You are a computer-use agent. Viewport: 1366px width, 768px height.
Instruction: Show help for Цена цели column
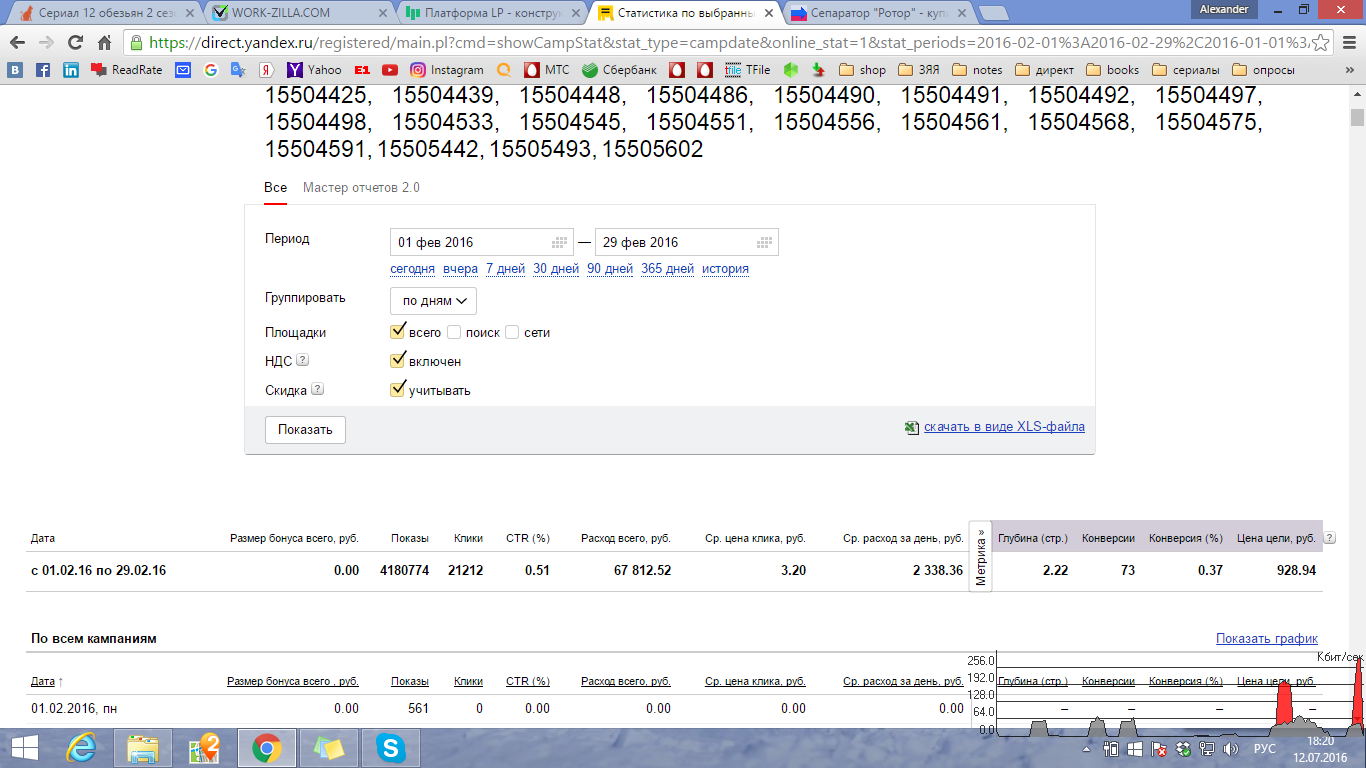(1330, 538)
